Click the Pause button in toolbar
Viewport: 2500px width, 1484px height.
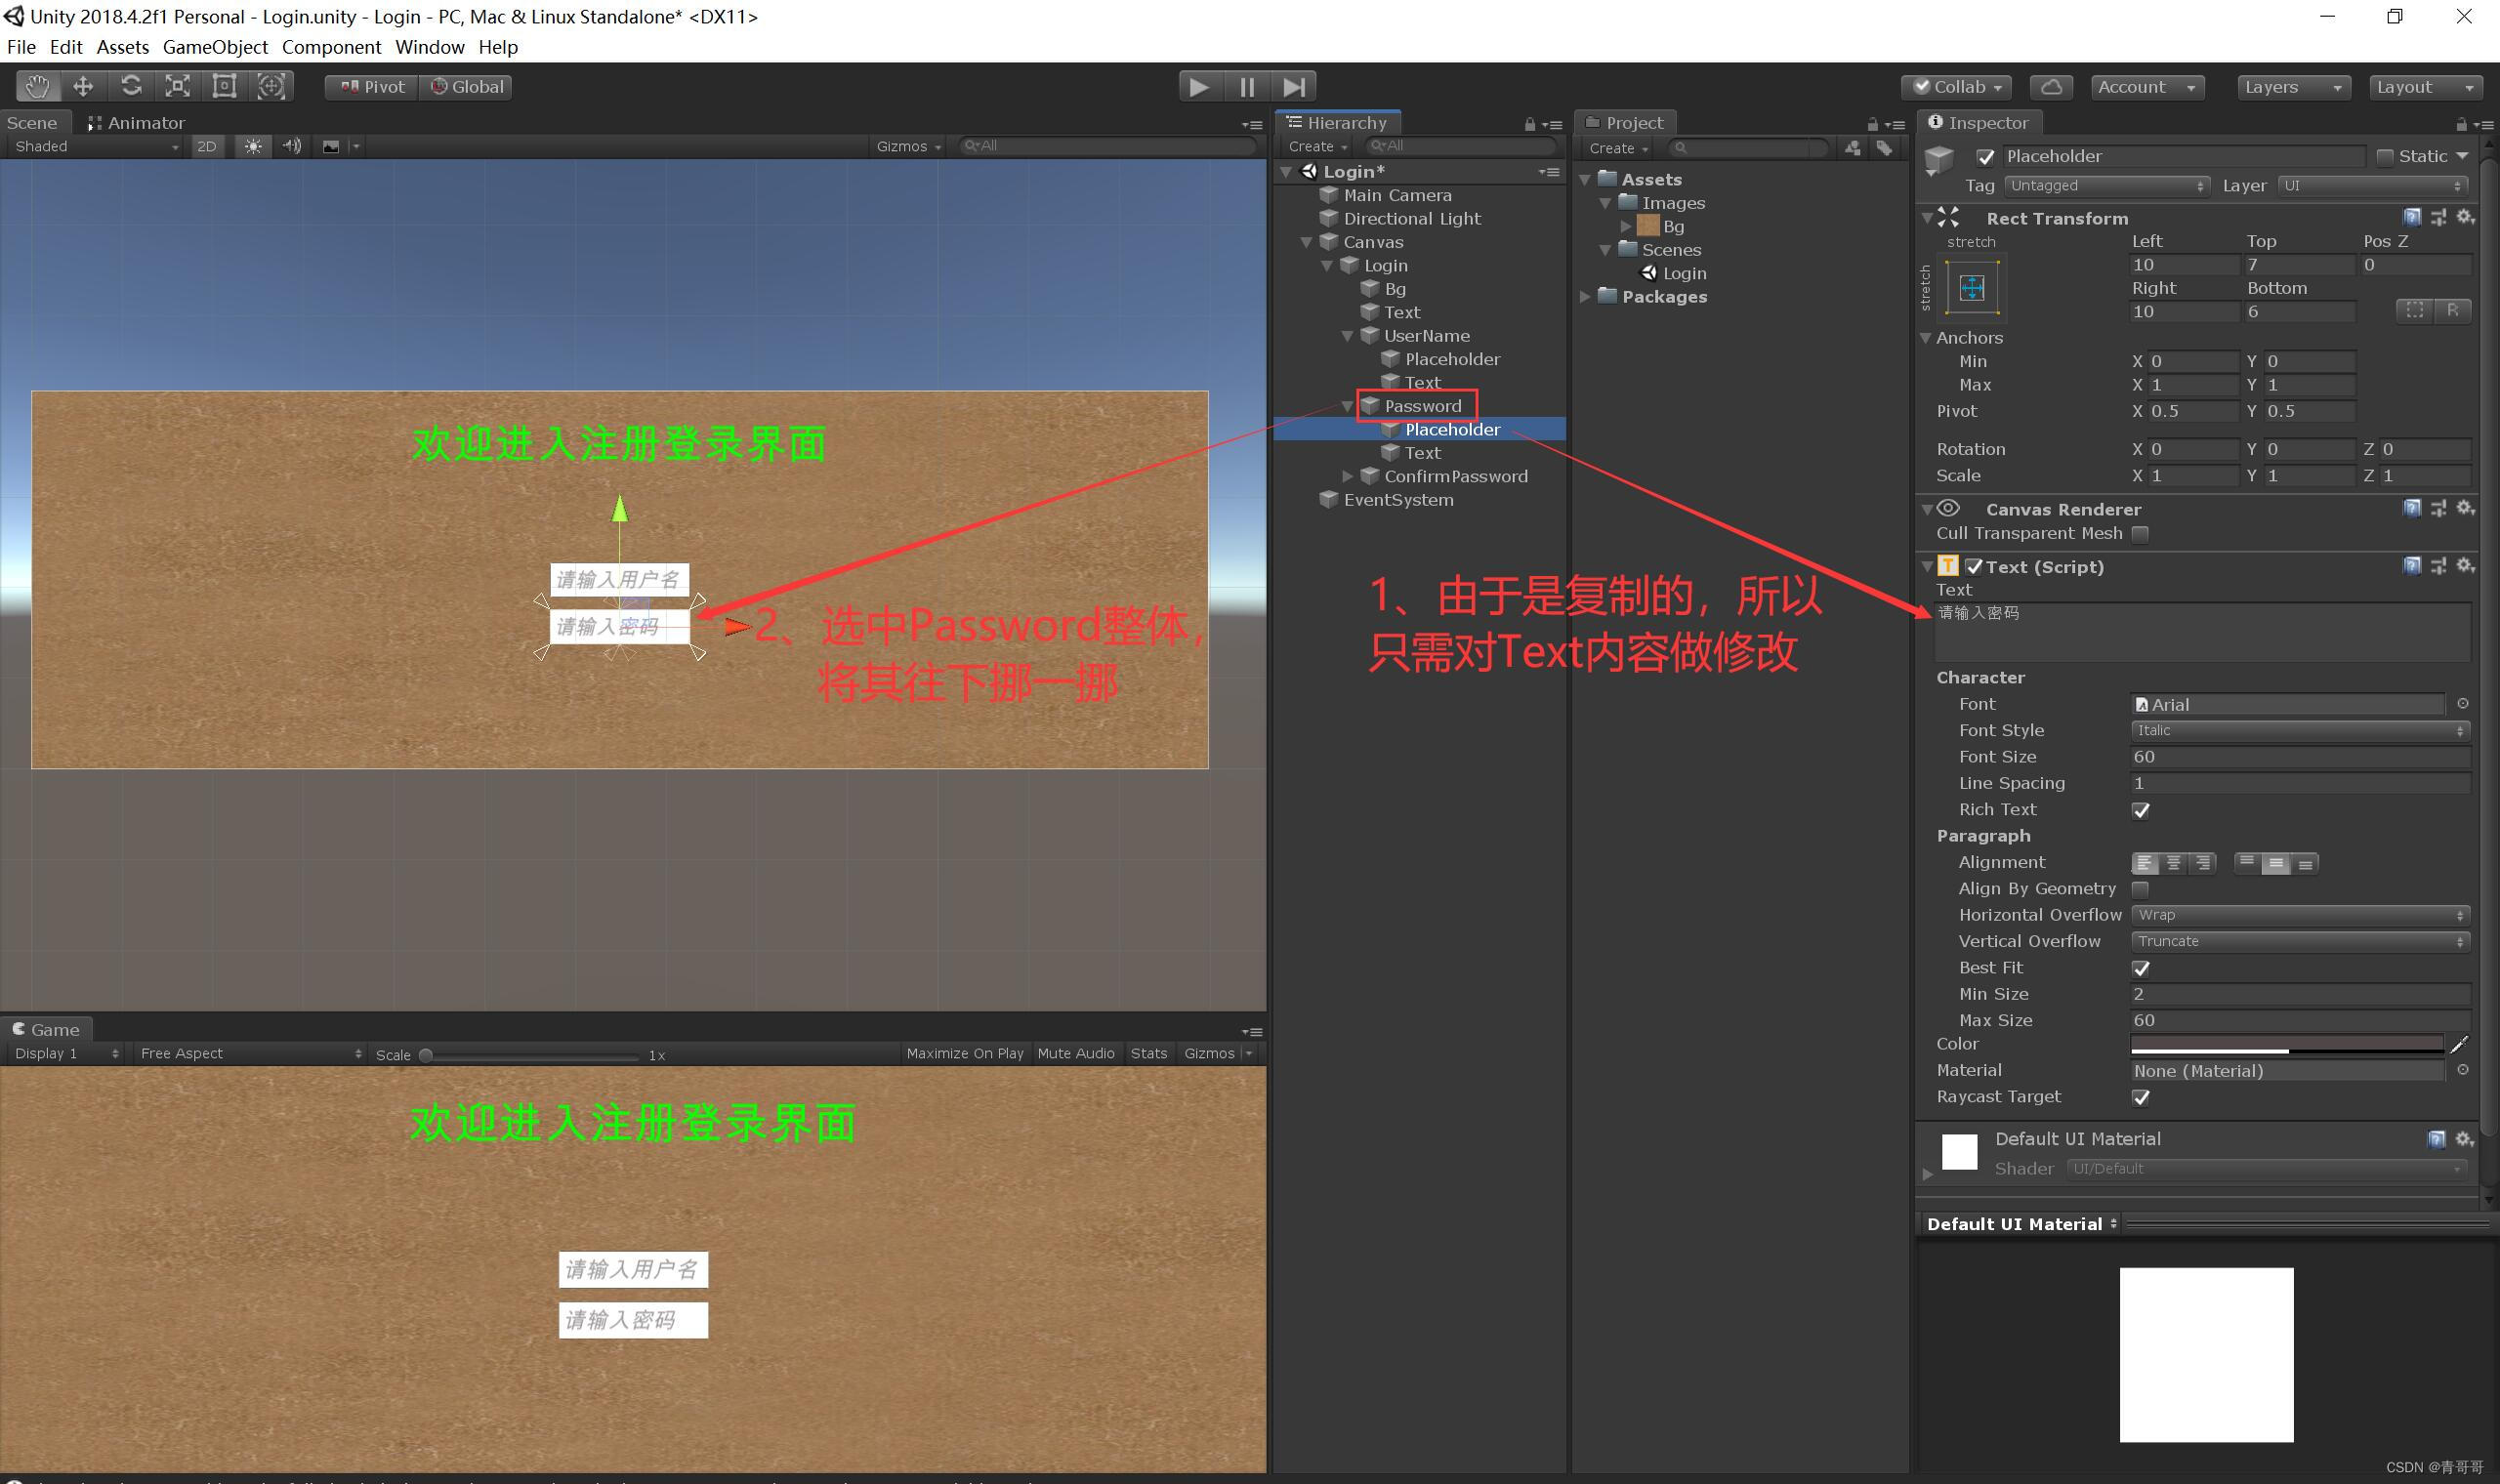pyautogui.click(x=1245, y=85)
